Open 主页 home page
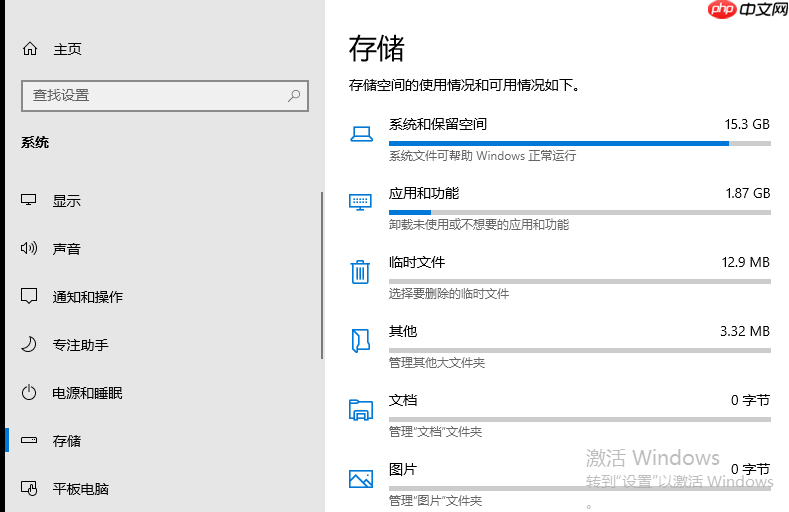The height and width of the screenshot is (512, 789). coord(67,49)
